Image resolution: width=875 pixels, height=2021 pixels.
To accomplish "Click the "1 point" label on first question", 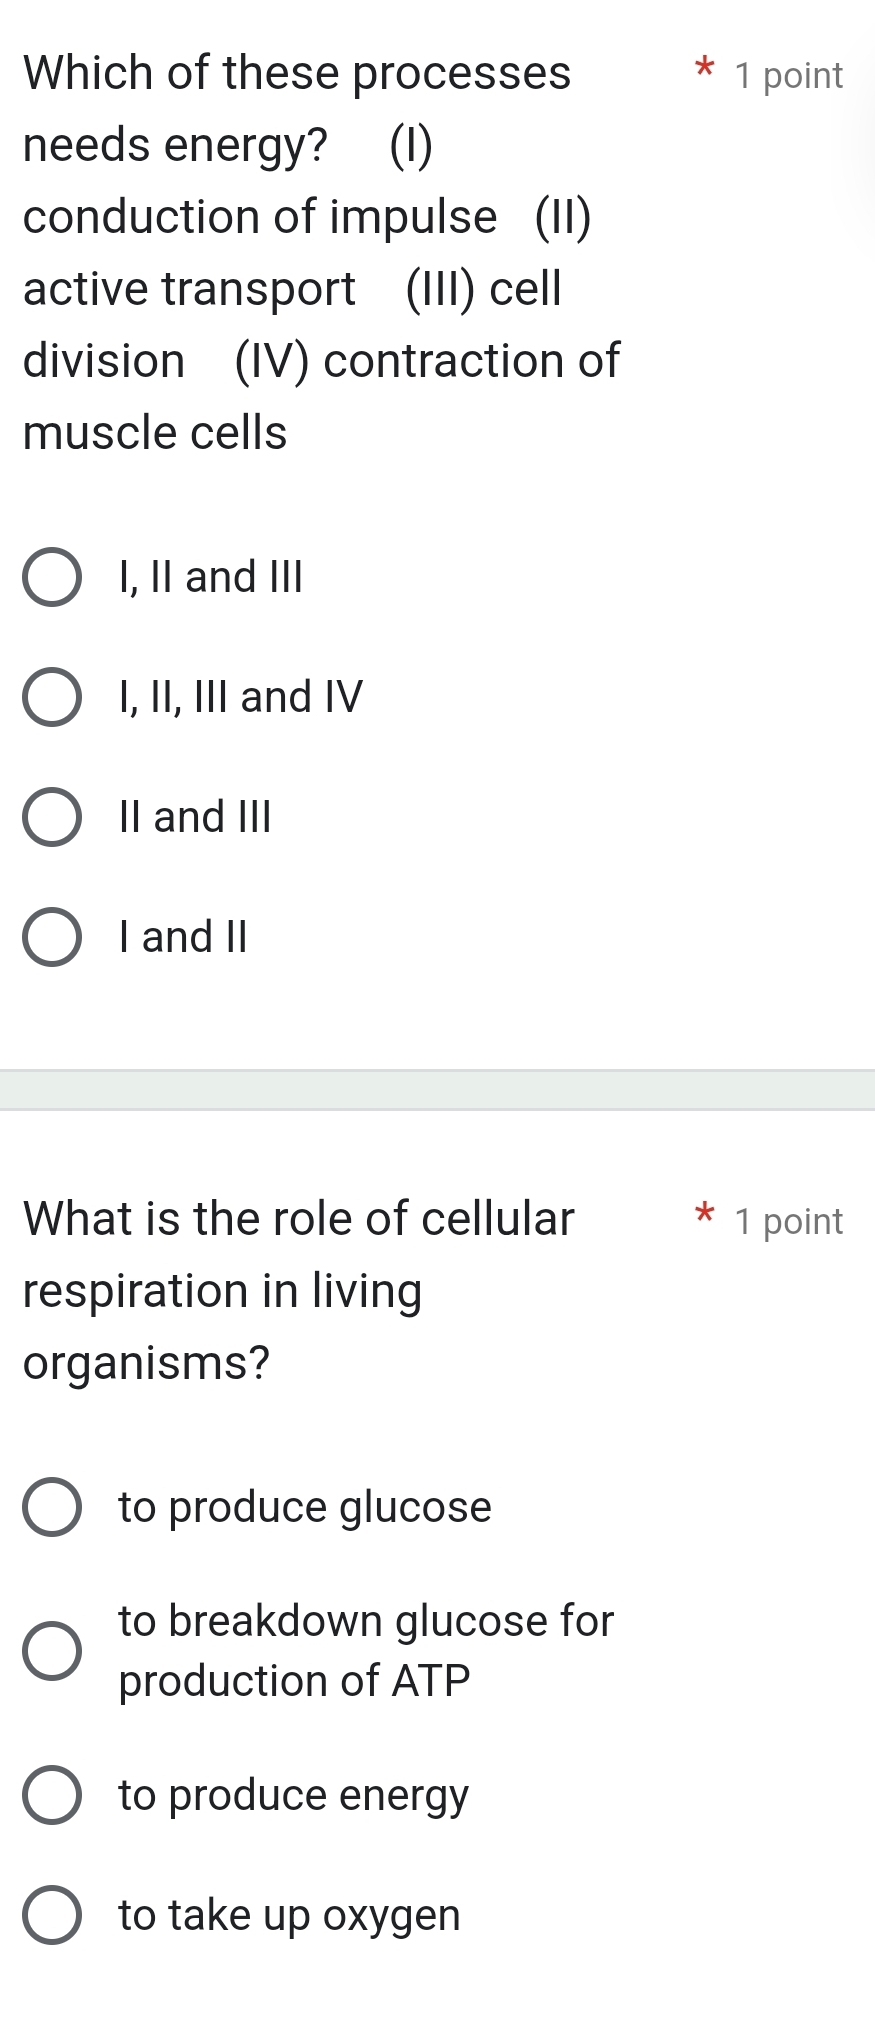I will (789, 74).
